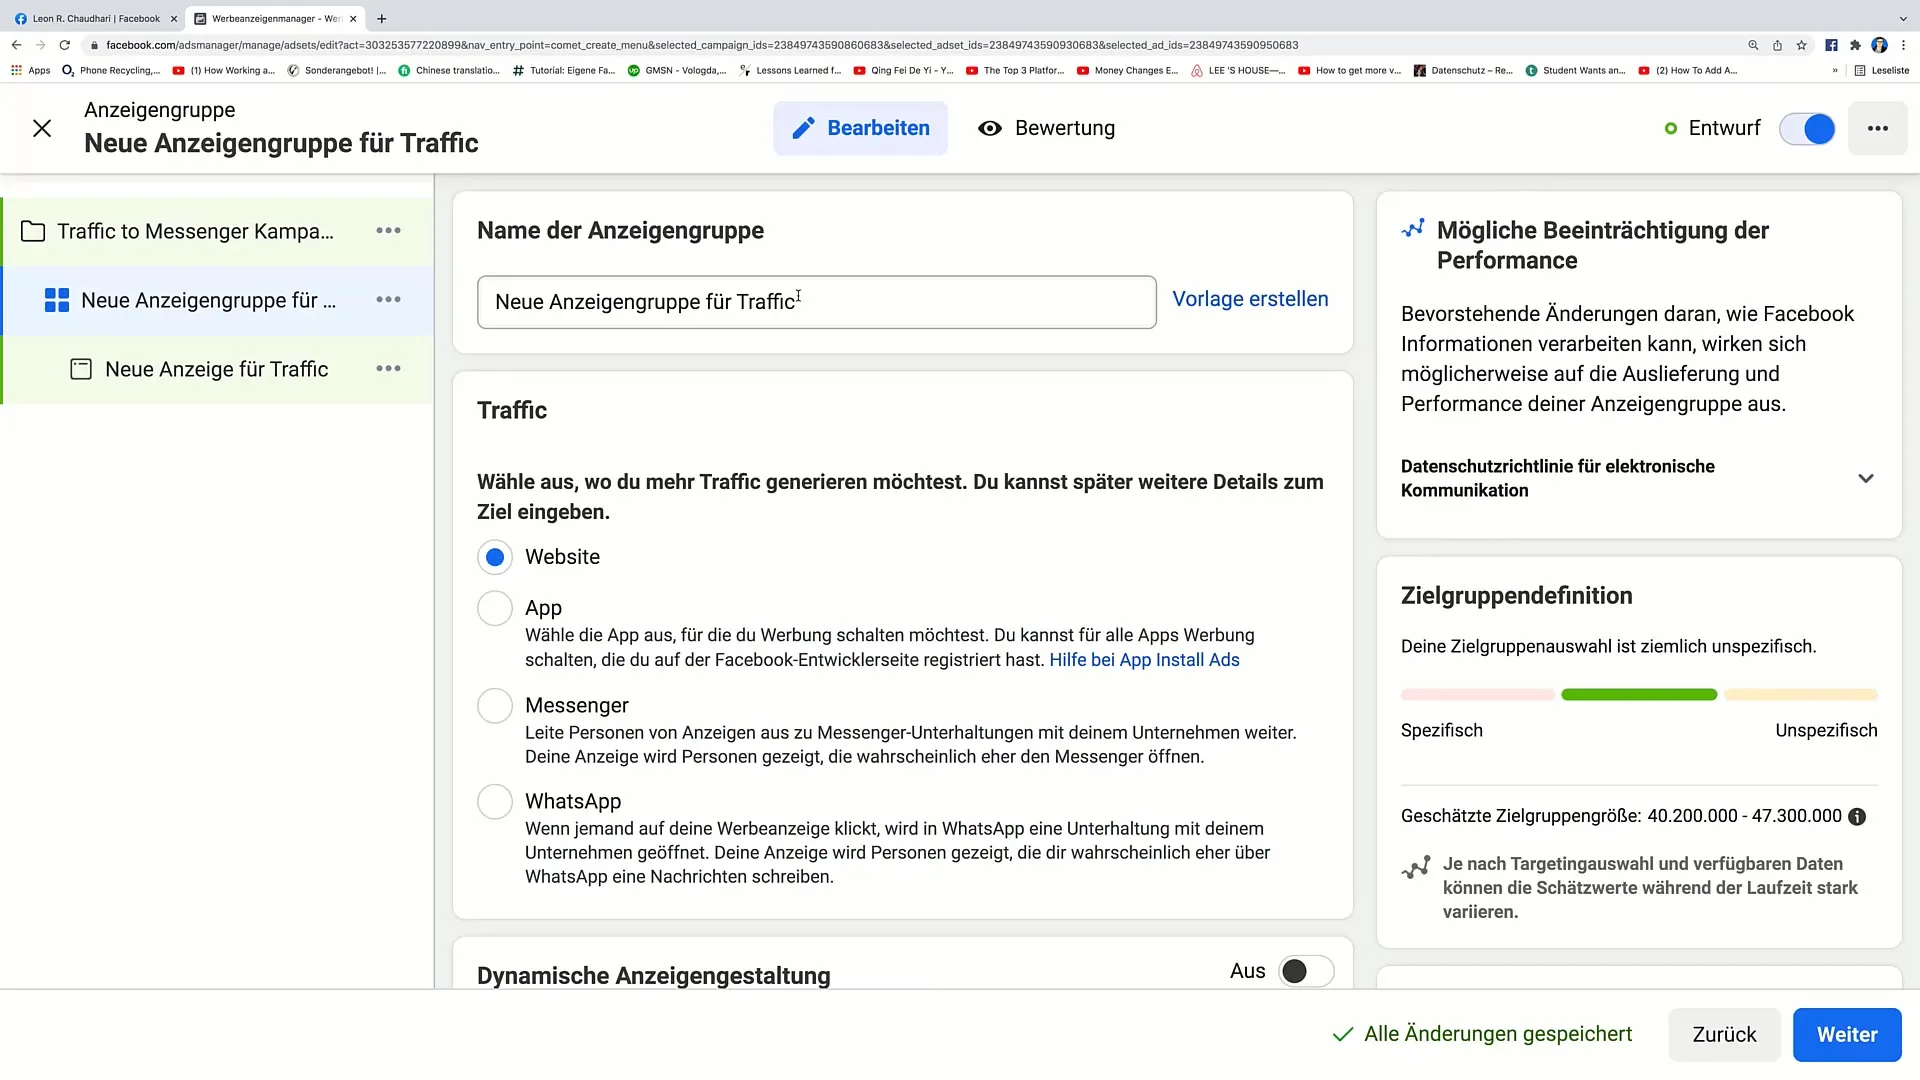Open the three-dot menu next to Neue Anzeigengruppe
Image resolution: width=1920 pixels, height=1080 pixels.
tap(388, 299)
